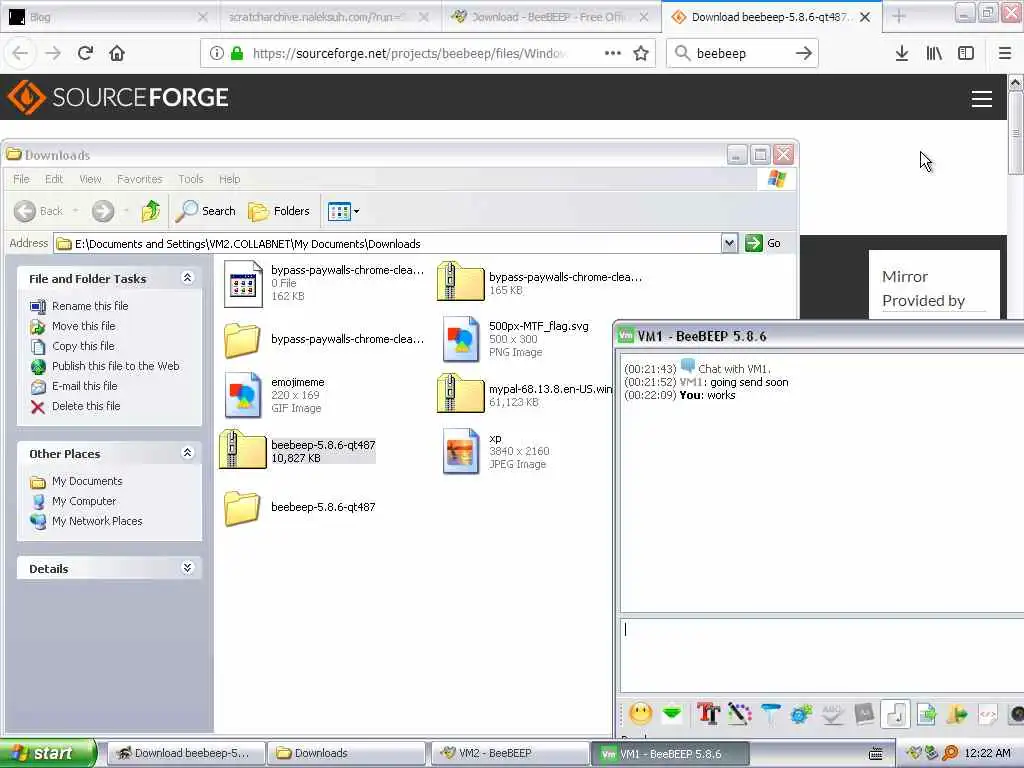
Task: Click the send folder icon with green arrow
Action: click(957, 714)
